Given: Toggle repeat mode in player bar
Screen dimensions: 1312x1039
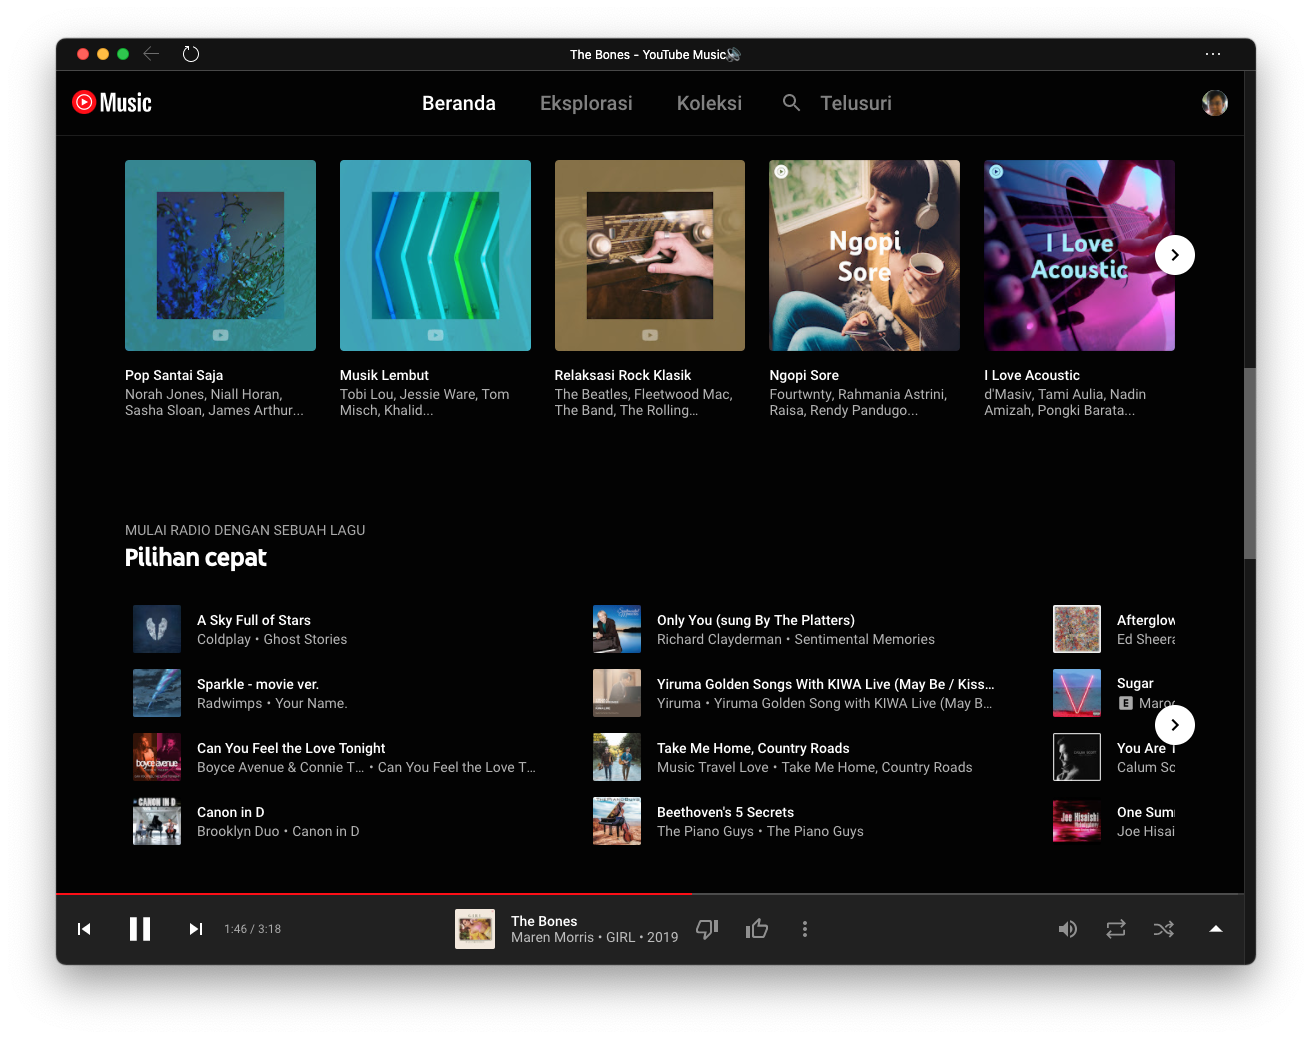Looking at the screenshot, I should [1116, 929].
